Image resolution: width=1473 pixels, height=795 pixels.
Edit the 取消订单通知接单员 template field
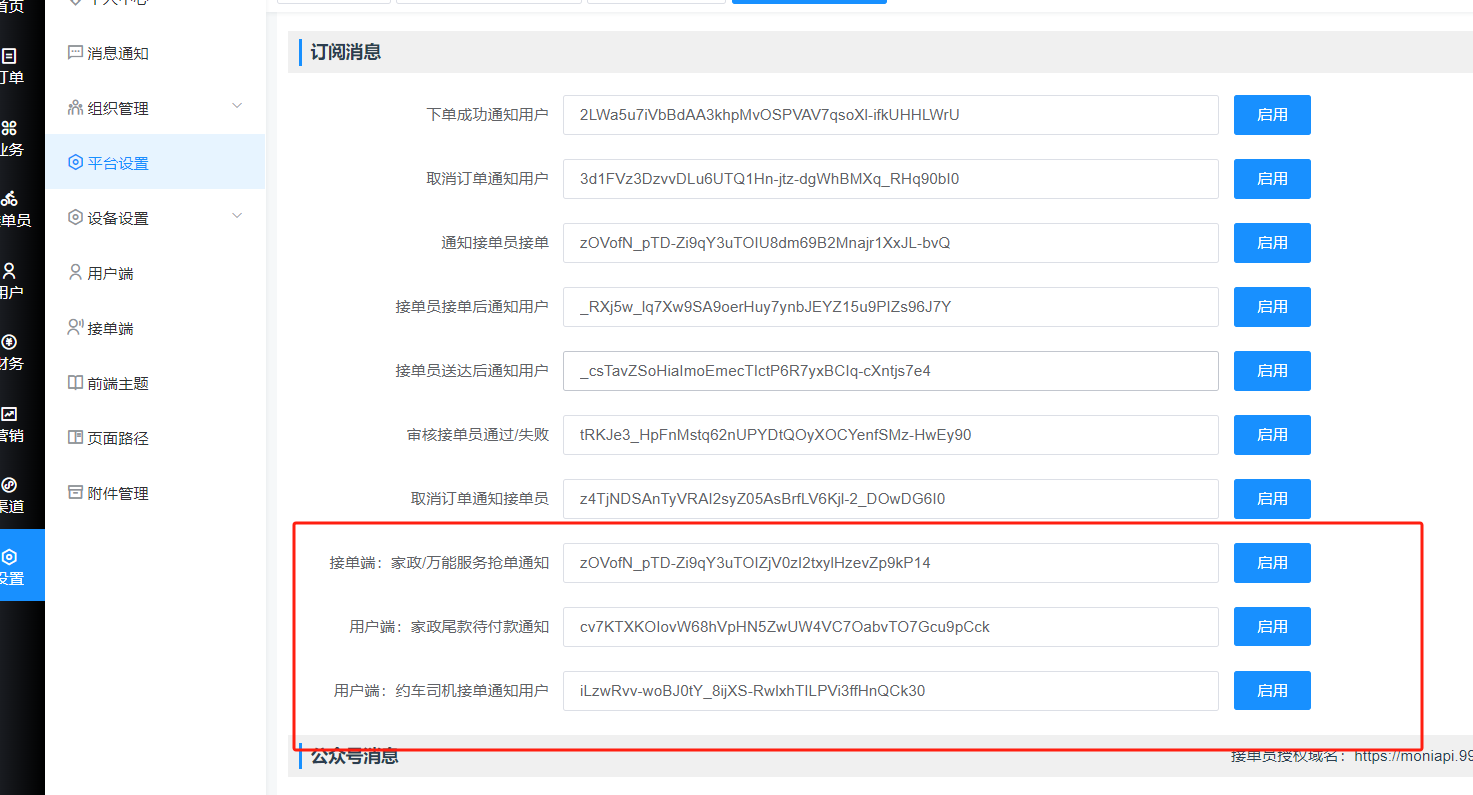tap(891, 499)
